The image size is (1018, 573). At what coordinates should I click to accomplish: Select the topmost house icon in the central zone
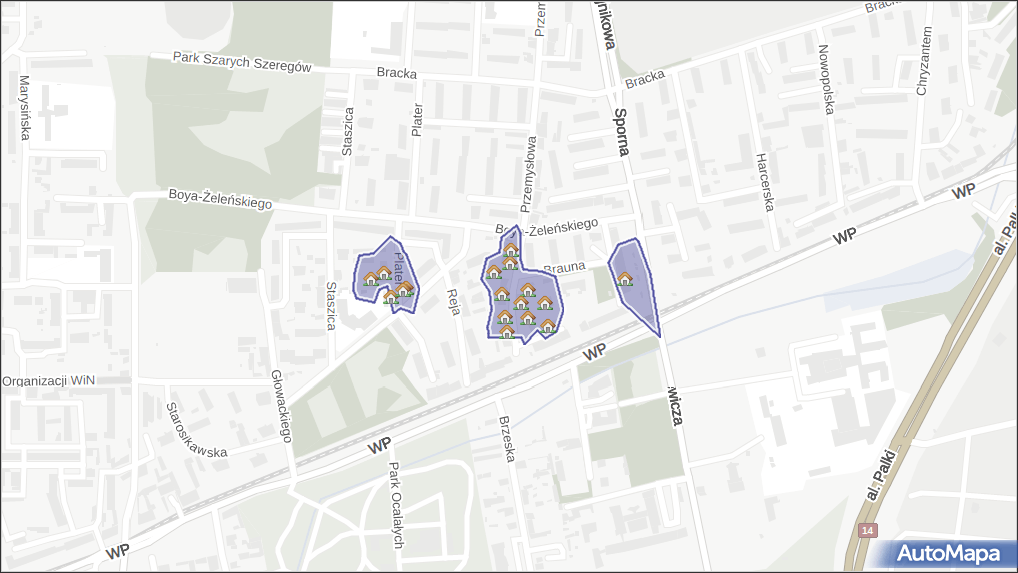click(510, 250)
